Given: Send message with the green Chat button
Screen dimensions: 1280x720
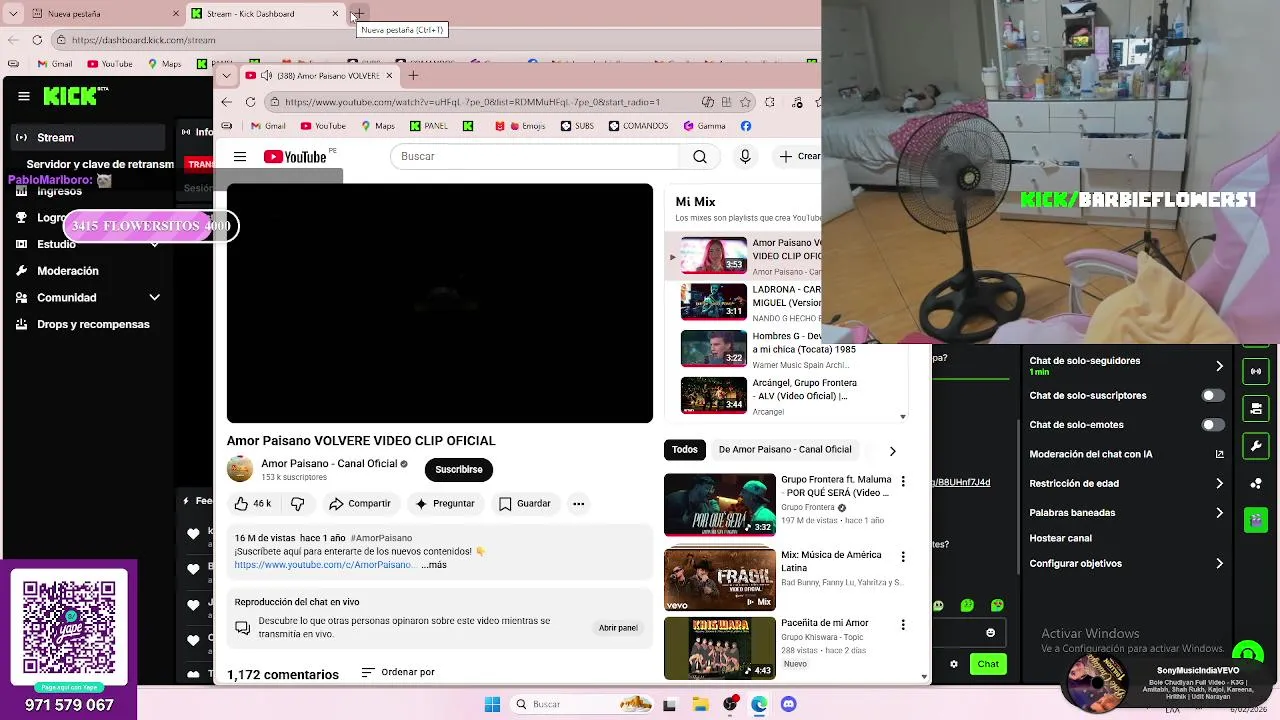Looking at the screenshot, I should click(988, 664).
